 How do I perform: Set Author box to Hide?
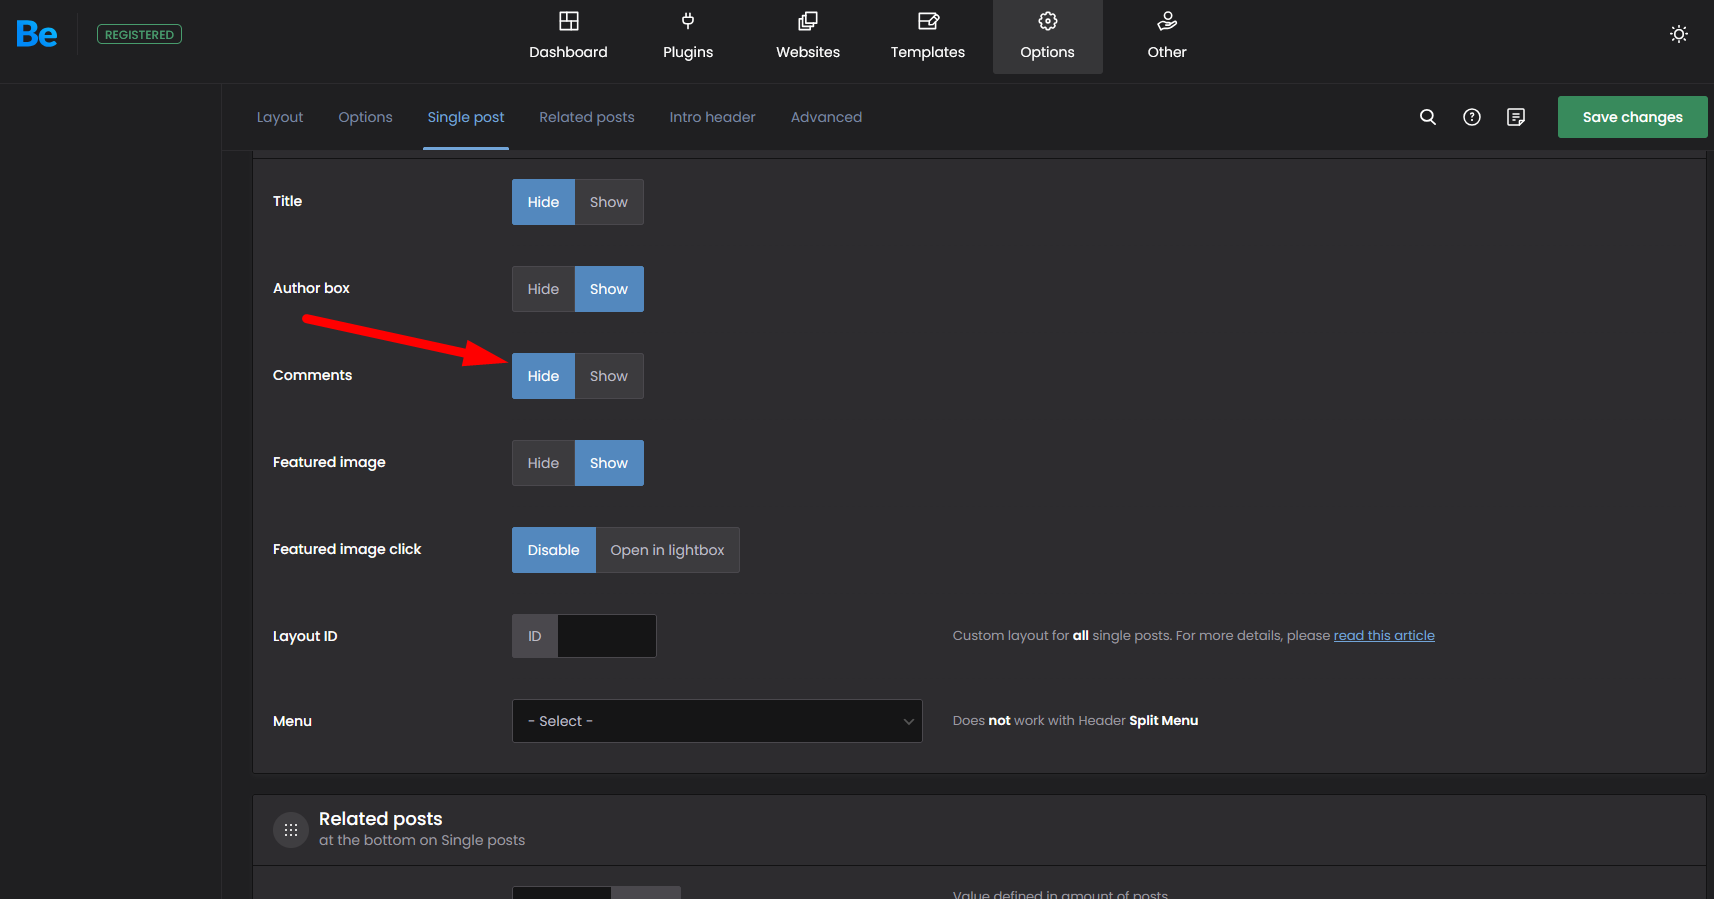[543, 289]
